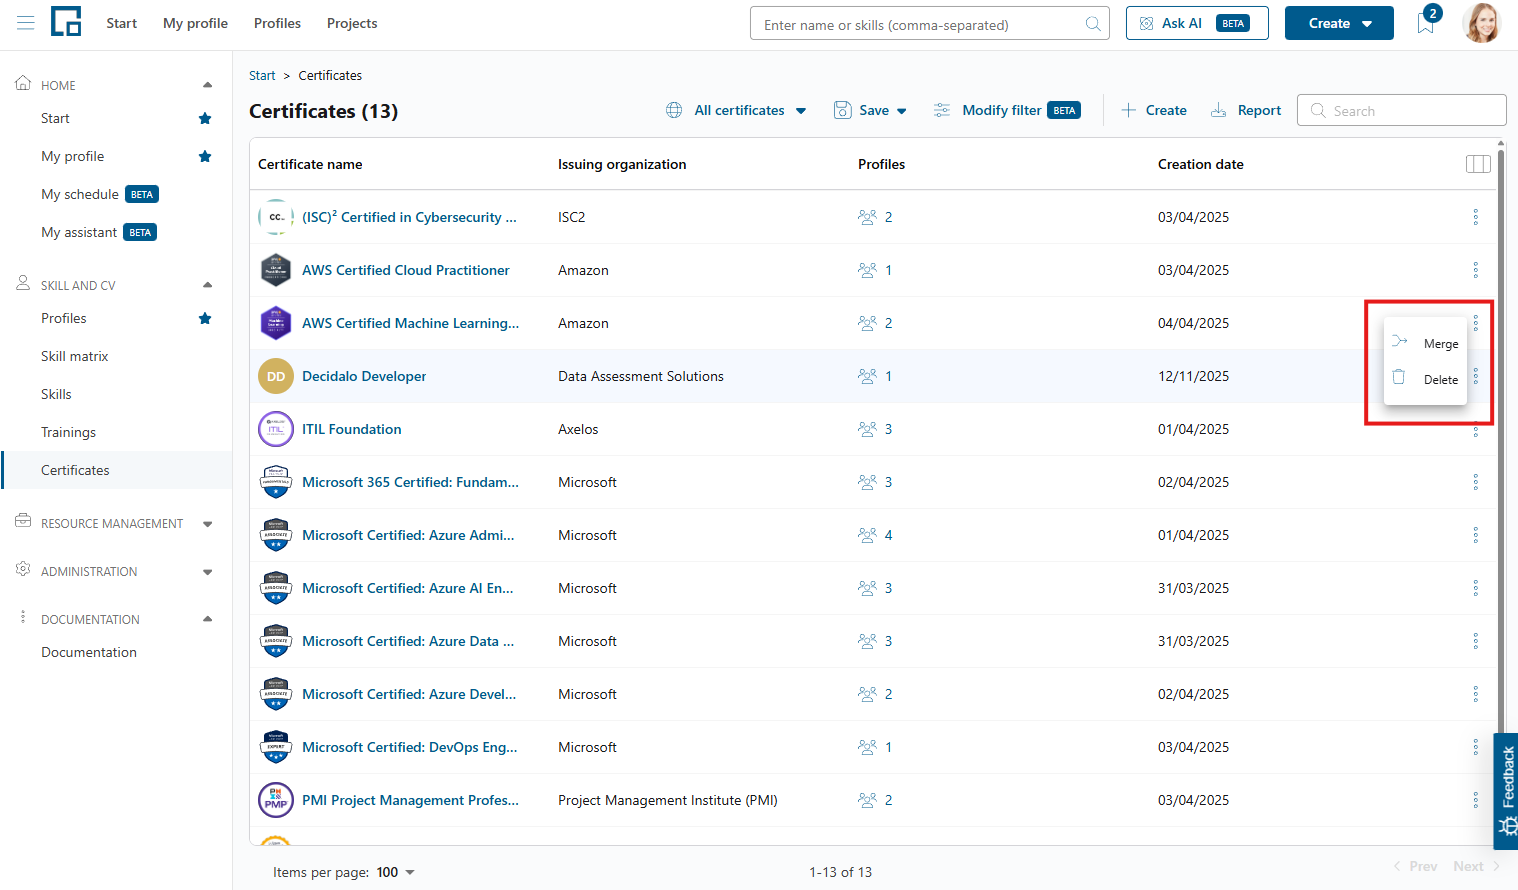
Task: Open the All certificates filter dropdown
Action: pyautogui.click(x=736, y=110)
